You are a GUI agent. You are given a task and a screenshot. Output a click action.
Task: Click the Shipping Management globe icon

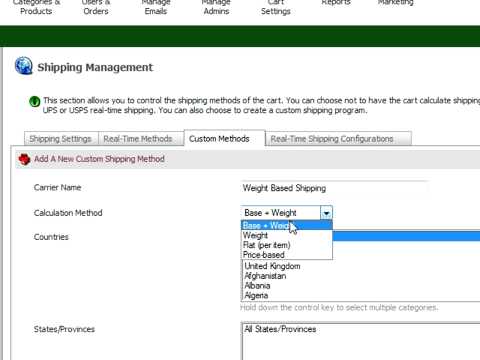(23, 66)
